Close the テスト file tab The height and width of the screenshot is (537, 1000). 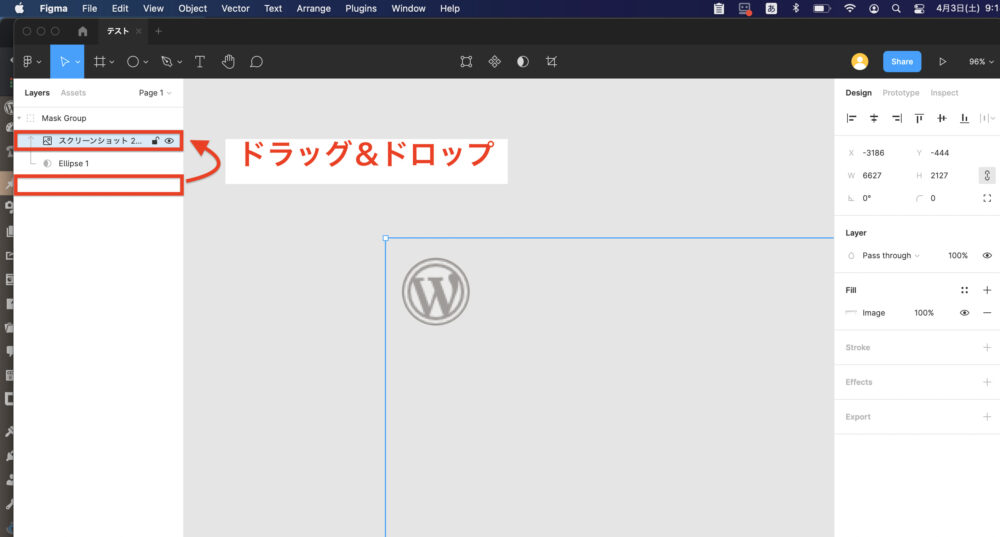click(x=138, y=31)
